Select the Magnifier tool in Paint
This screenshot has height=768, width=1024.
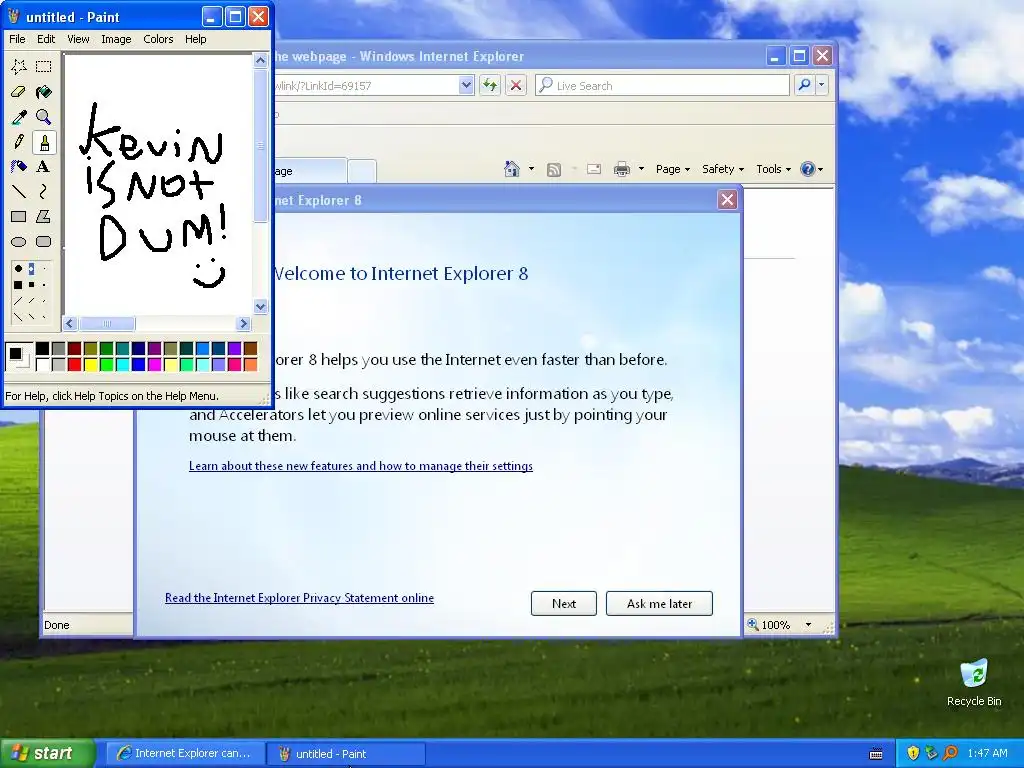coord(43,117)
